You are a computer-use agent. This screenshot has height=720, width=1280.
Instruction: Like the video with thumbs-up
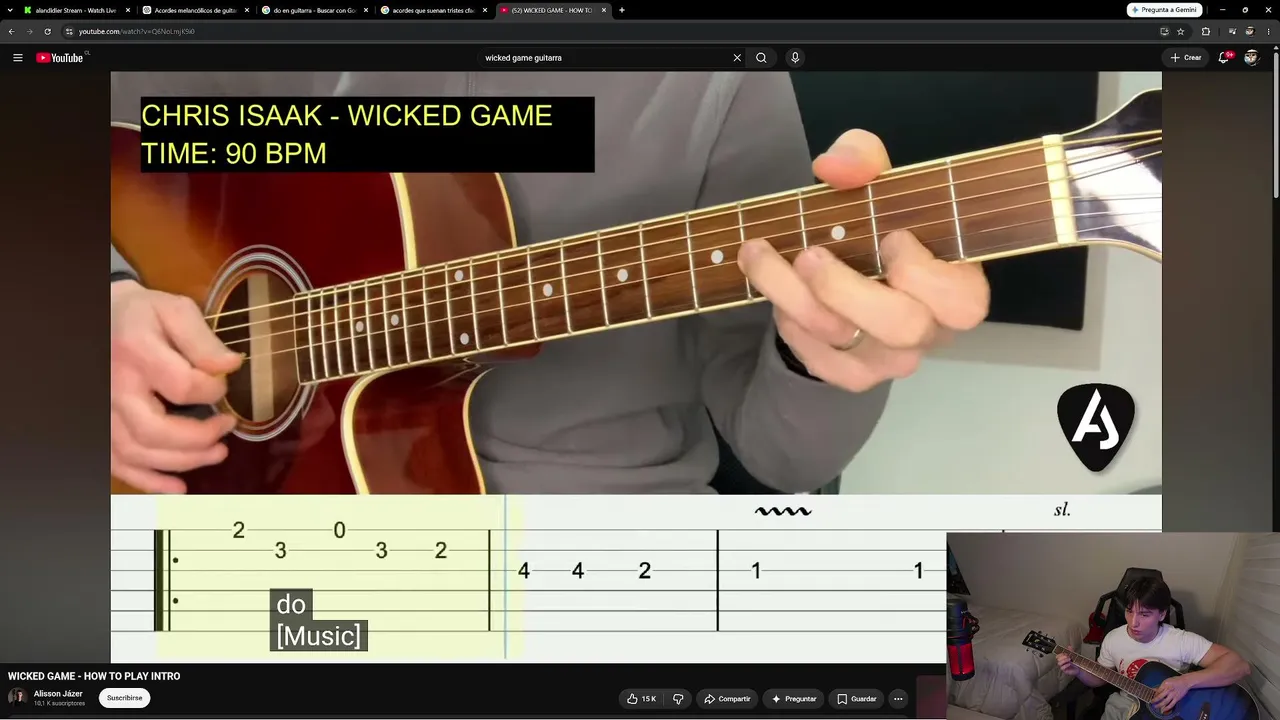click(x=641, y=699)
